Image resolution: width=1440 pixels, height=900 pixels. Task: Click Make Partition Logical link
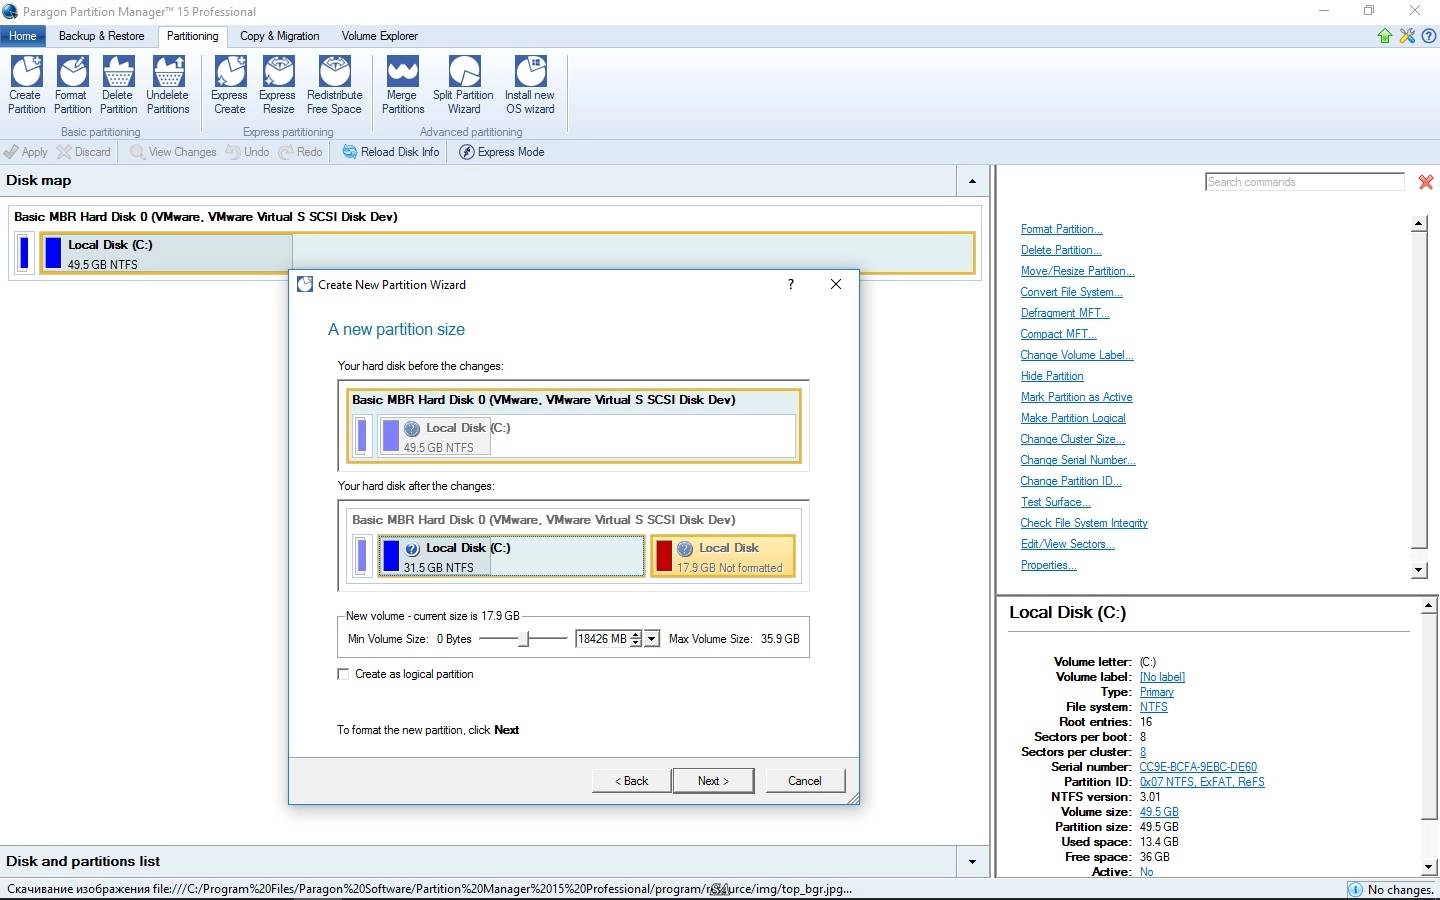coord(1073,418)
